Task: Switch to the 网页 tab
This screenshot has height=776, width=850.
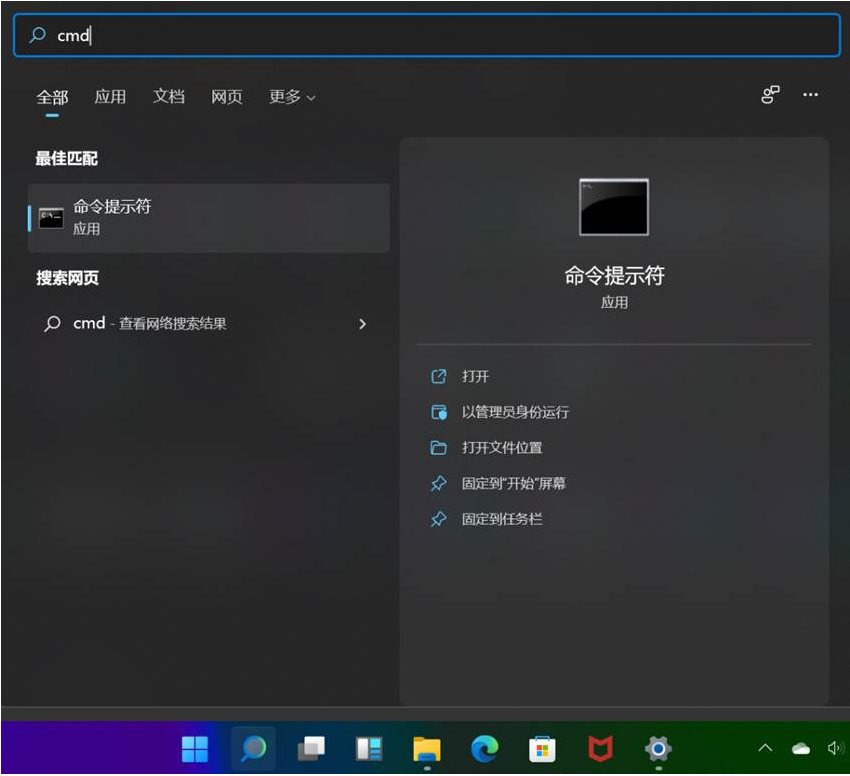Action: pyautogui.click(x=226, y=97)
